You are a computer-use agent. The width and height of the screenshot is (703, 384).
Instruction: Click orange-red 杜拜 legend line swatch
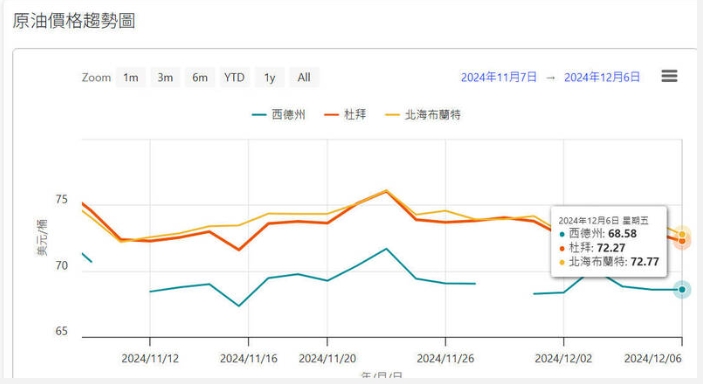(331, 115)
